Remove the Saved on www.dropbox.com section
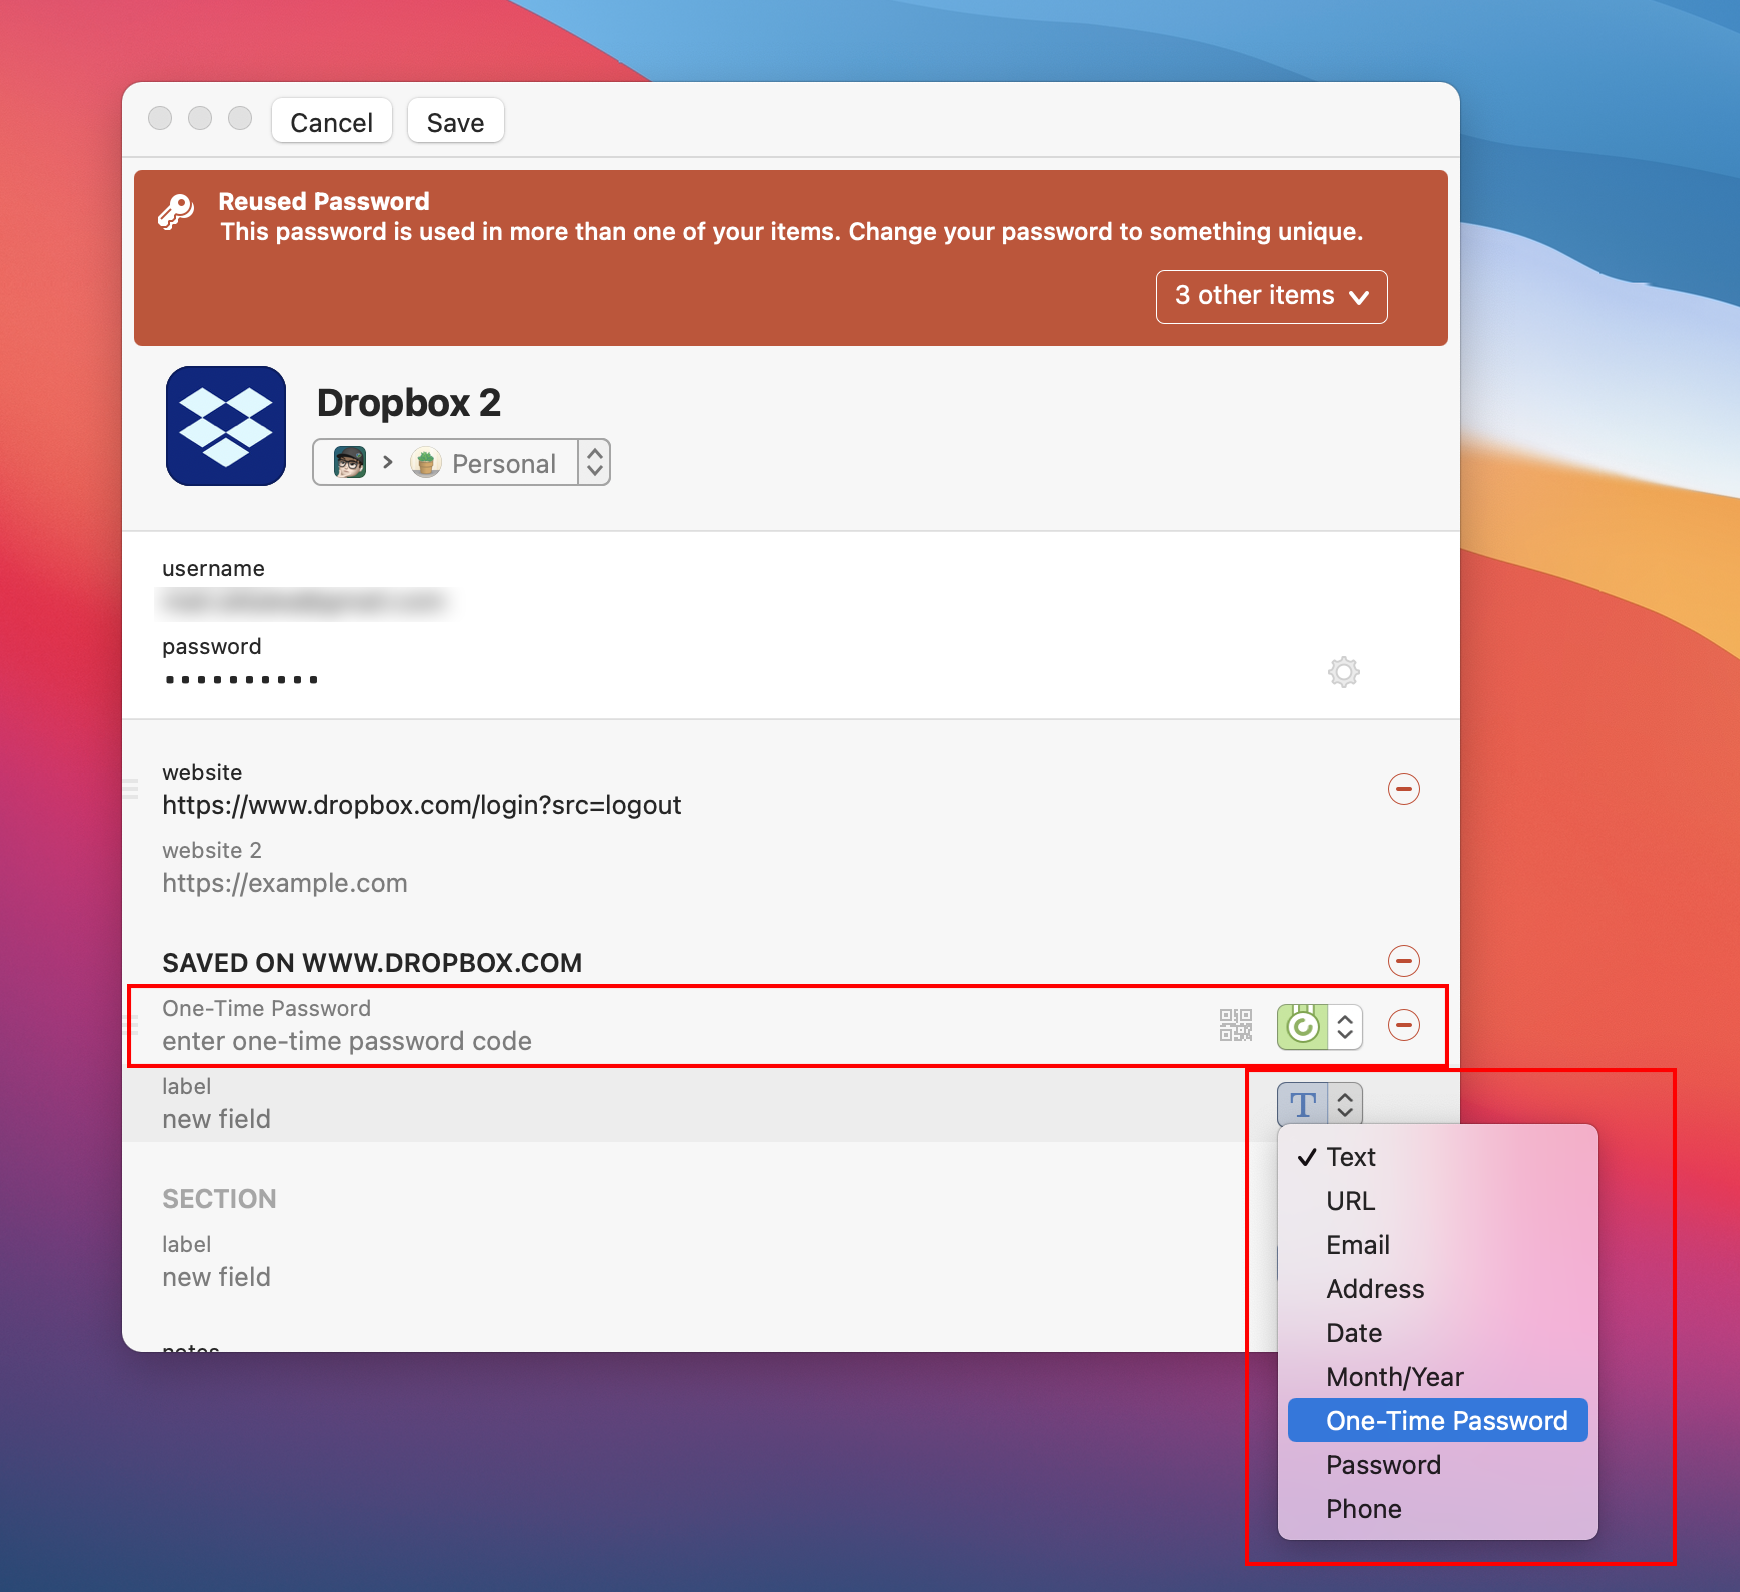This screenshot has height=1592, width=1740. point(1404,961)
